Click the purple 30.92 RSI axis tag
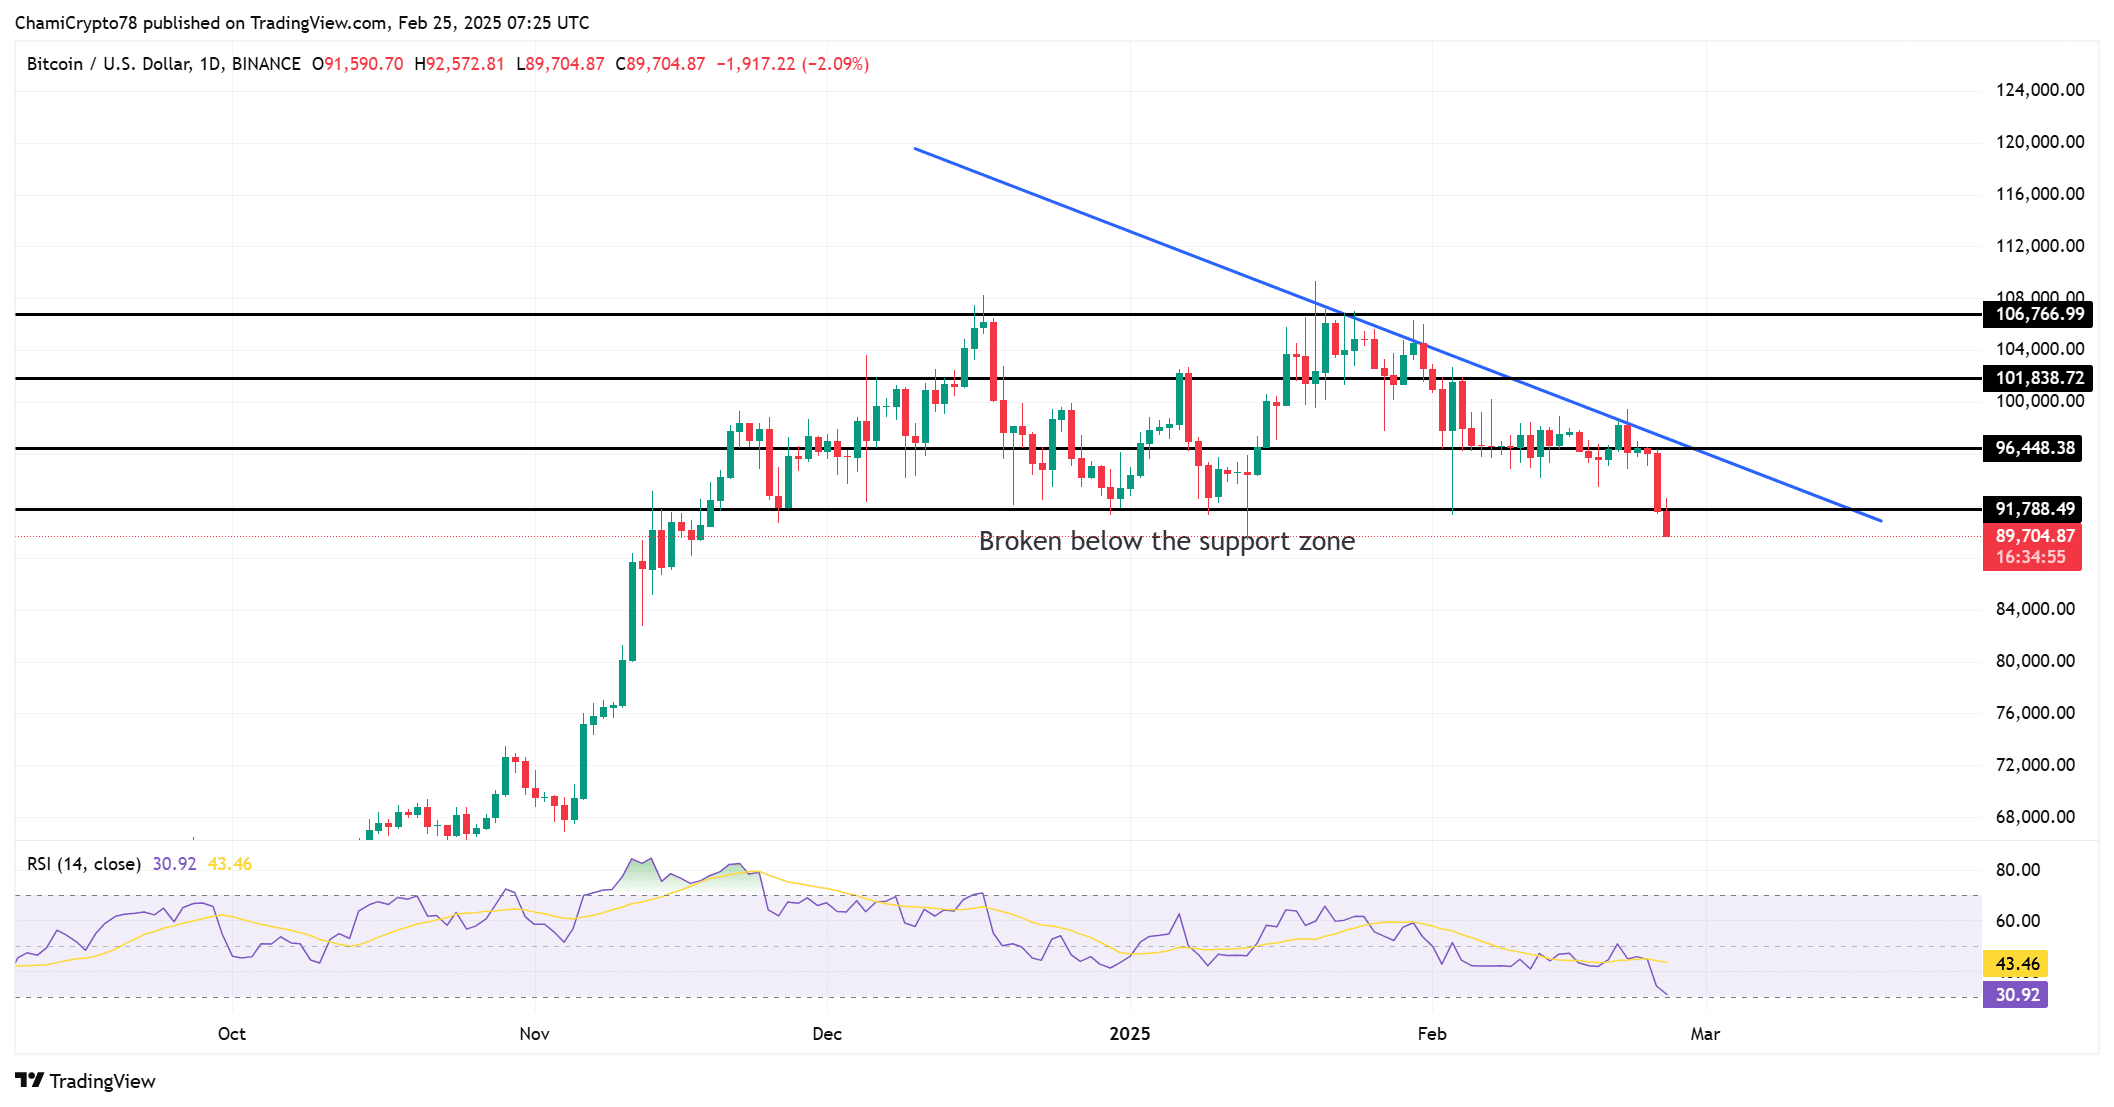The height and width of the screenshot is (1107, 2114). coord(2016,995)
